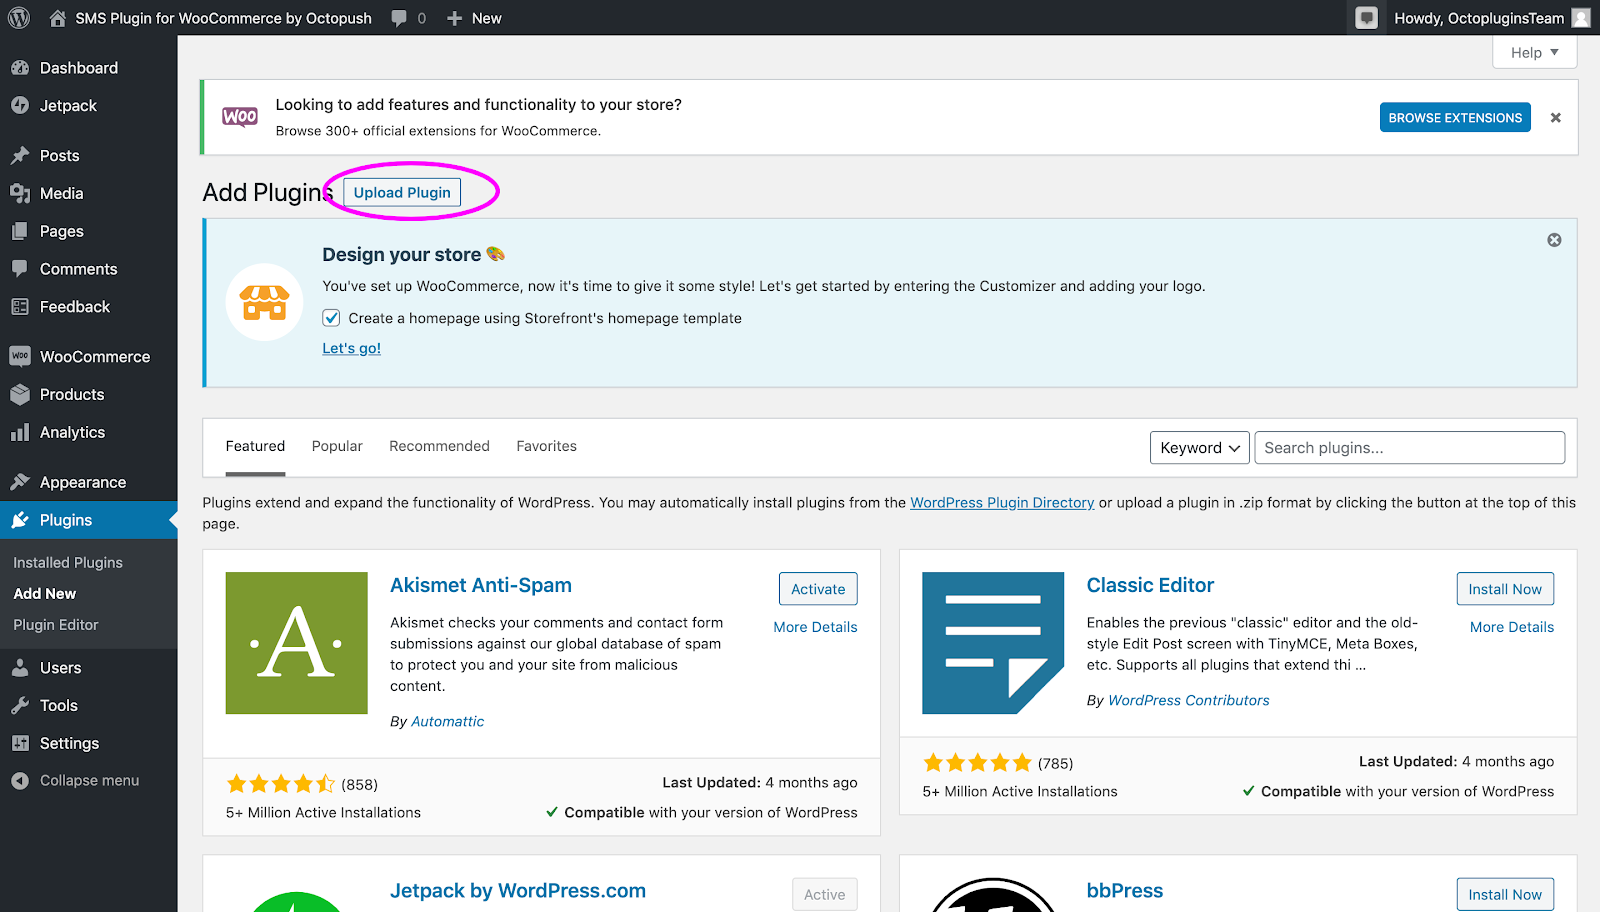The image size is (1600, 912).
Task: Click the Dashboard gauge icon
Action: pos(20,68)
